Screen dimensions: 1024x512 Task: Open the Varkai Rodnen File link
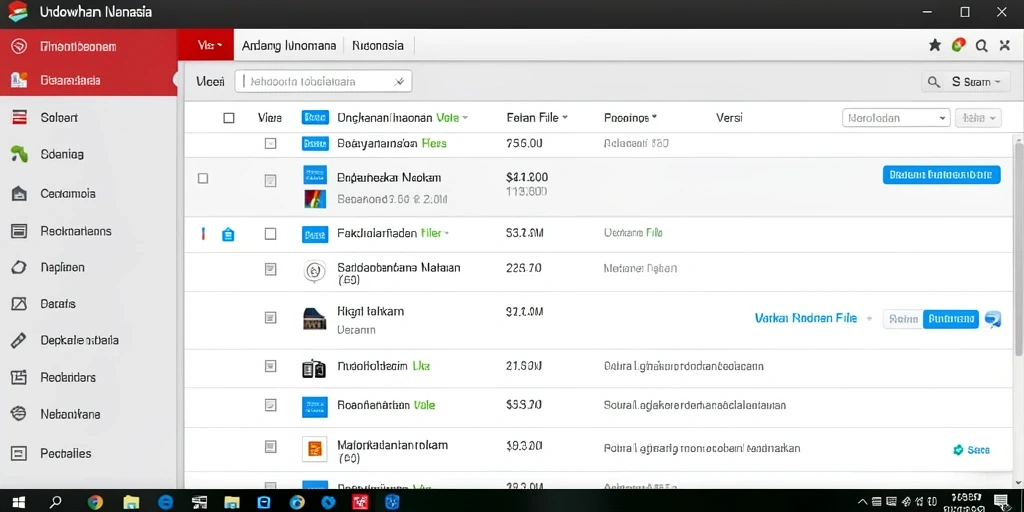tap(806, 318)
